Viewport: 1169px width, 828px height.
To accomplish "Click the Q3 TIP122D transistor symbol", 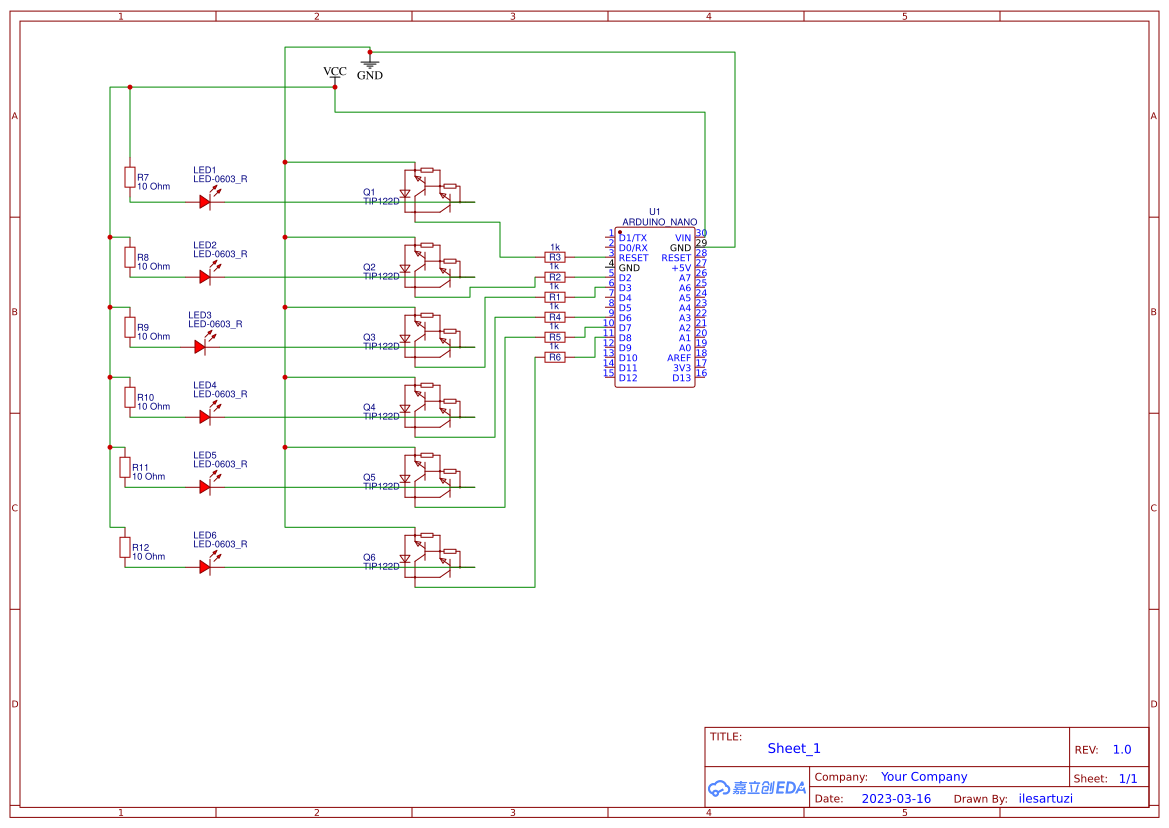I will [430, 335].
